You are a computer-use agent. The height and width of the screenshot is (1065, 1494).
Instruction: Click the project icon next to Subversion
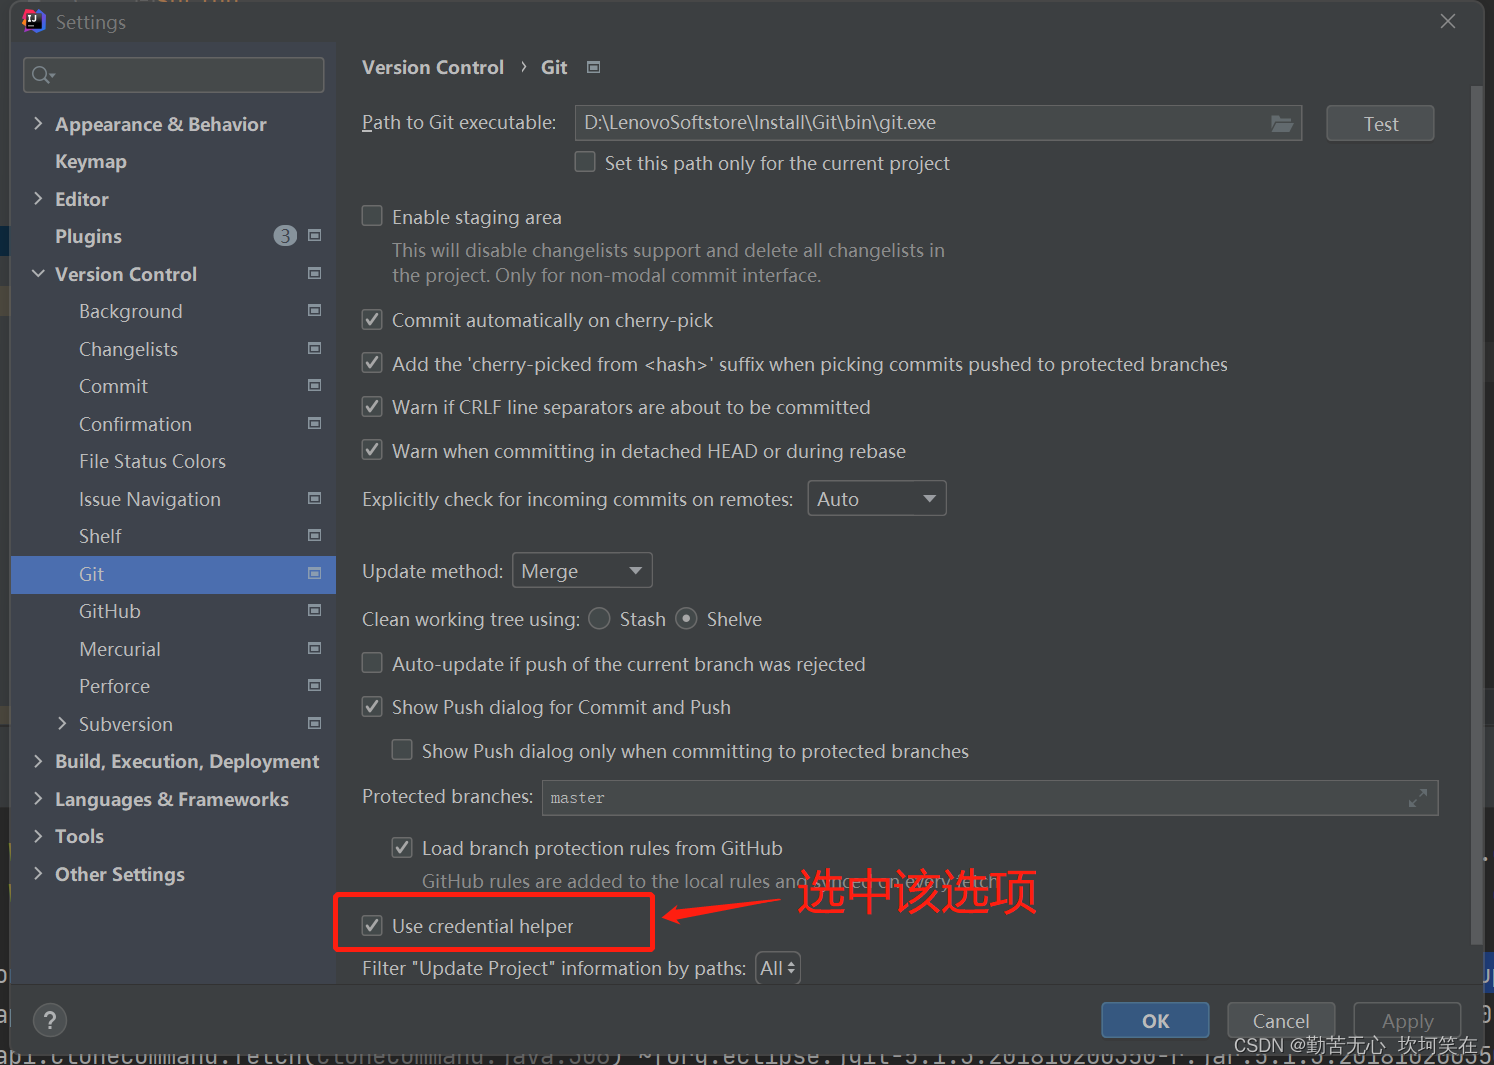pyautogui.click(x=314, y=723)
